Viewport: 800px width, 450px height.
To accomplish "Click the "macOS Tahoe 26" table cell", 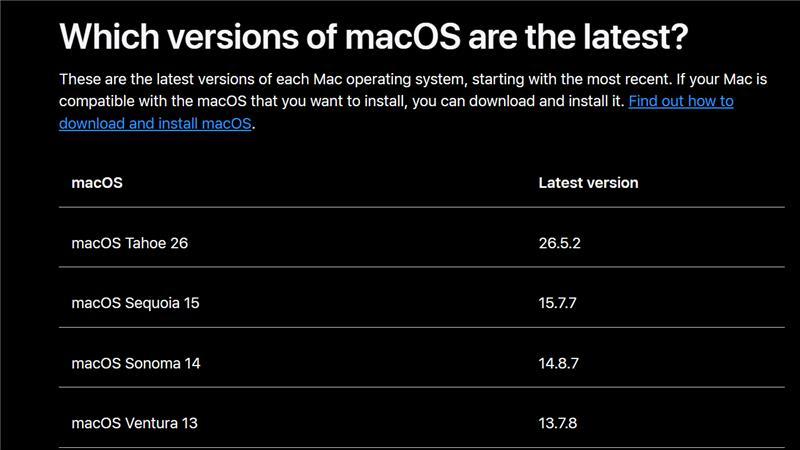I will click(x=130, y=243).
